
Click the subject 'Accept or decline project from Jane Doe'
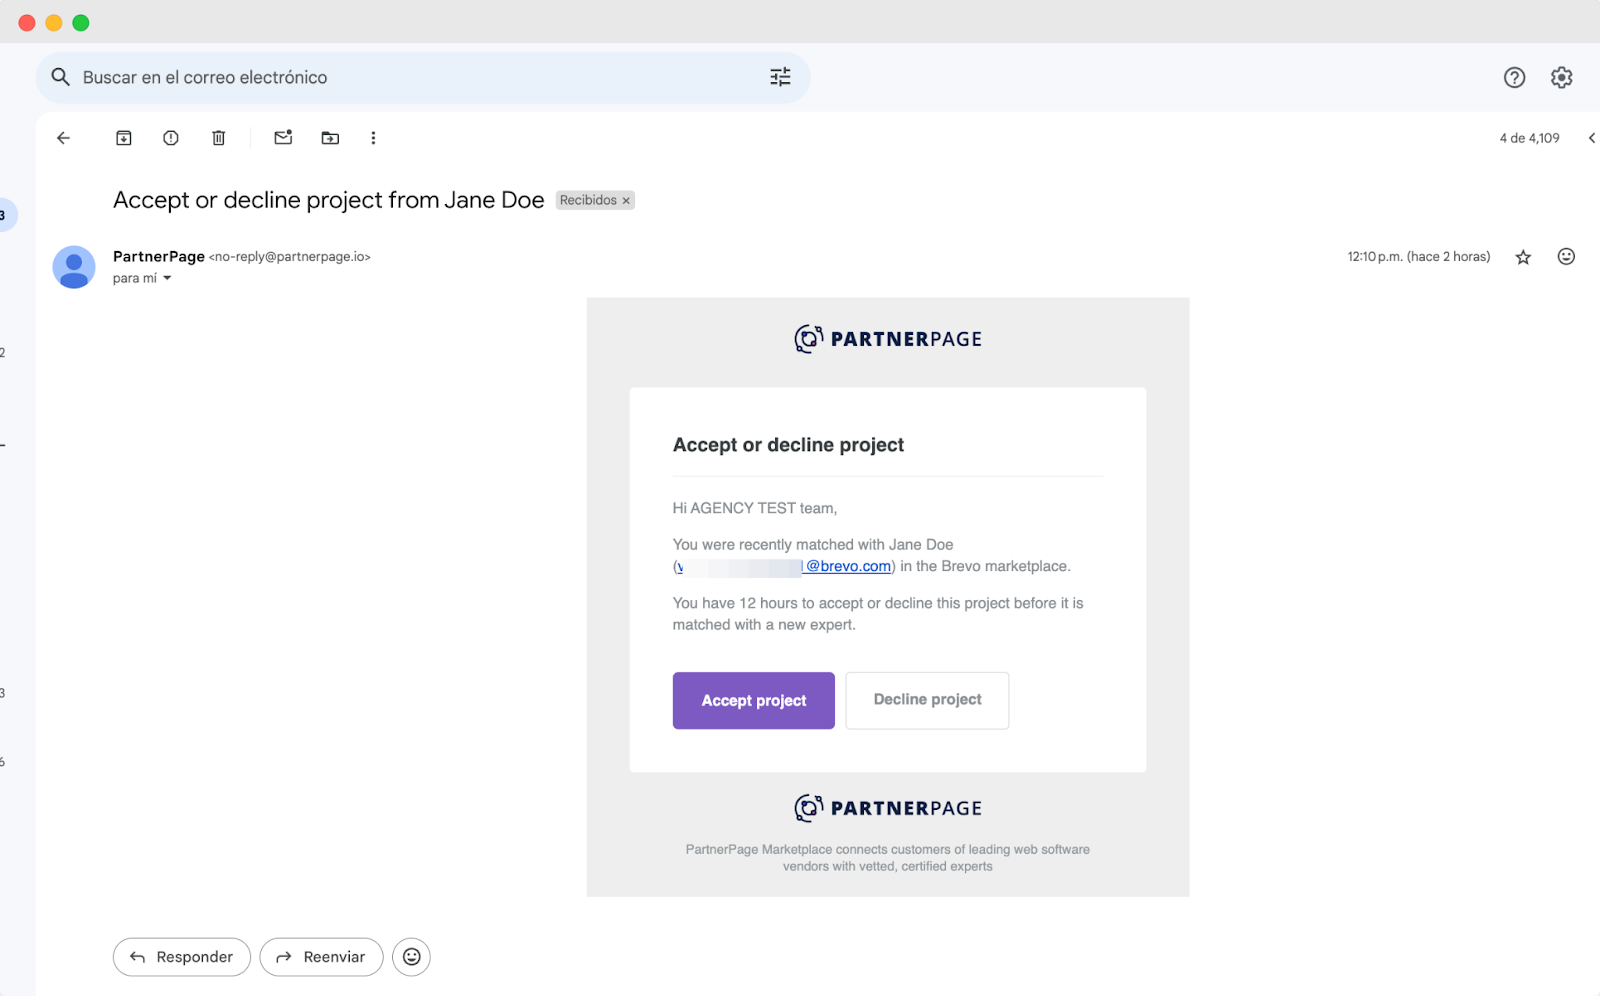point(328,200)
